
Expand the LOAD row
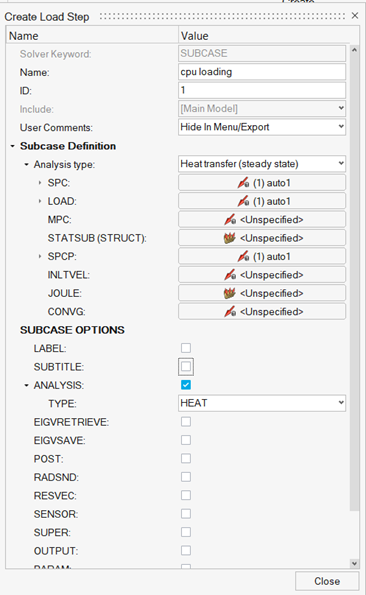40,201
